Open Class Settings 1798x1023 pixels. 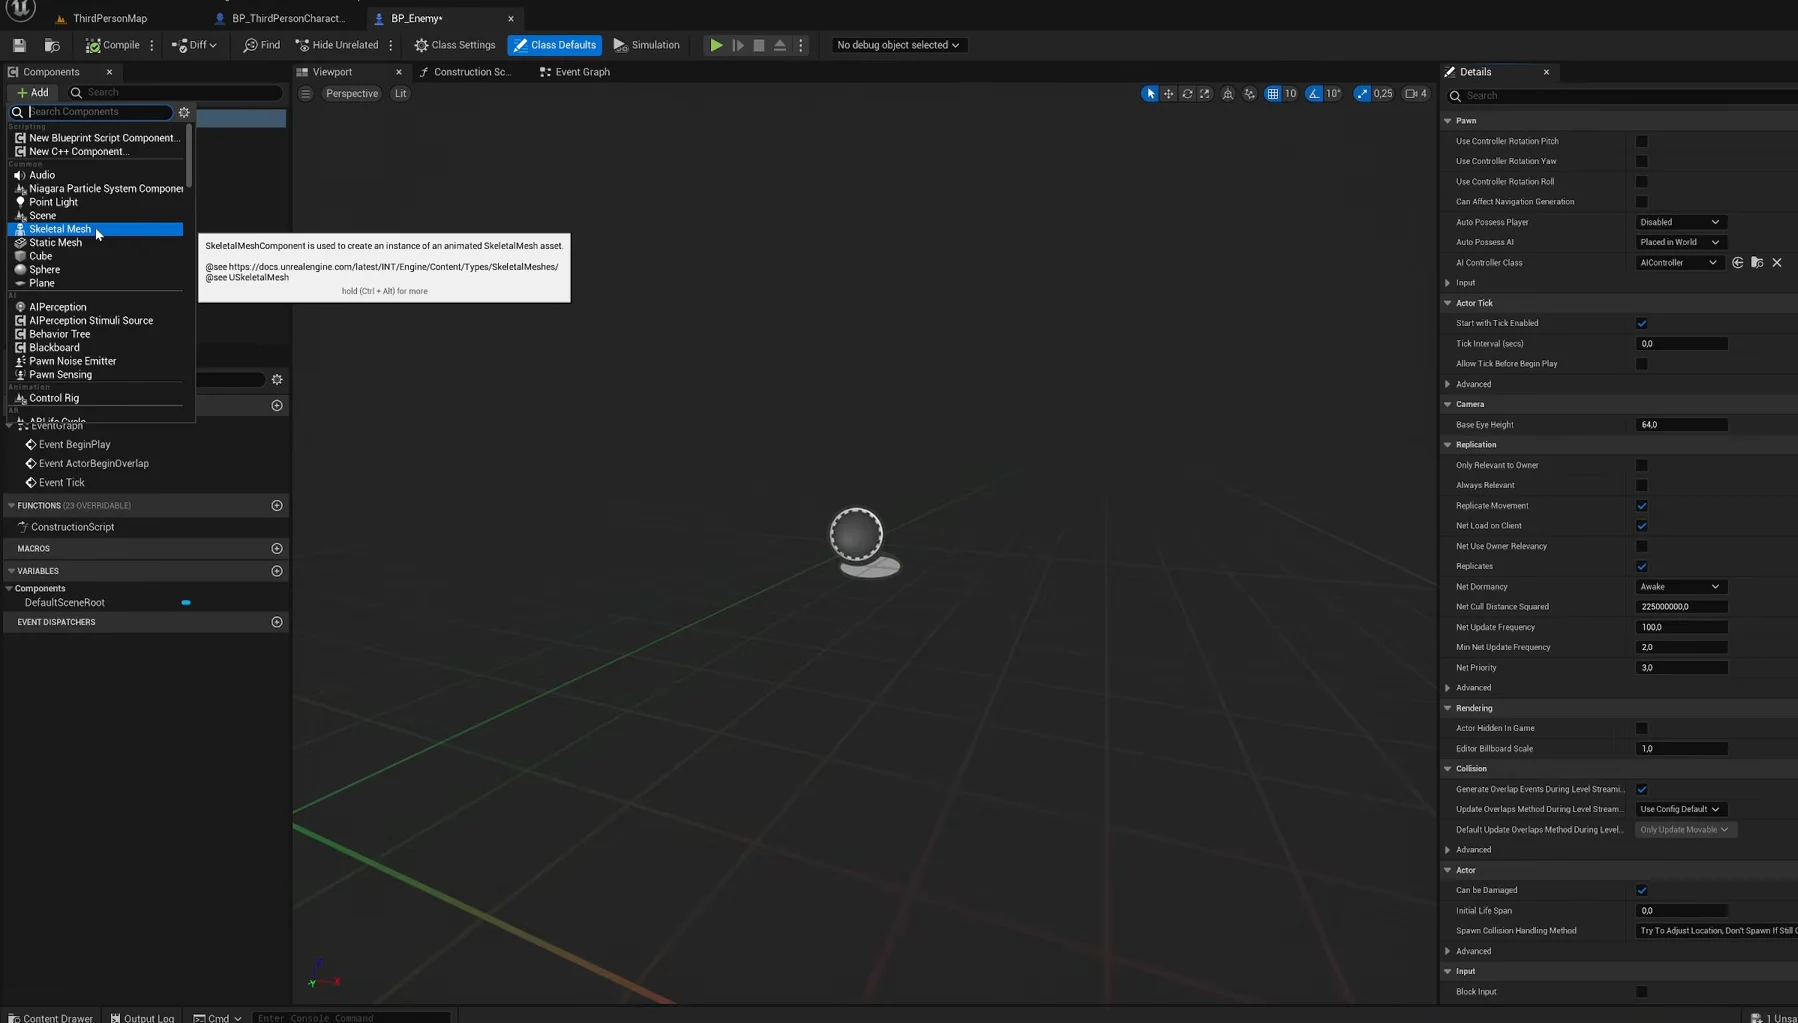455,45
